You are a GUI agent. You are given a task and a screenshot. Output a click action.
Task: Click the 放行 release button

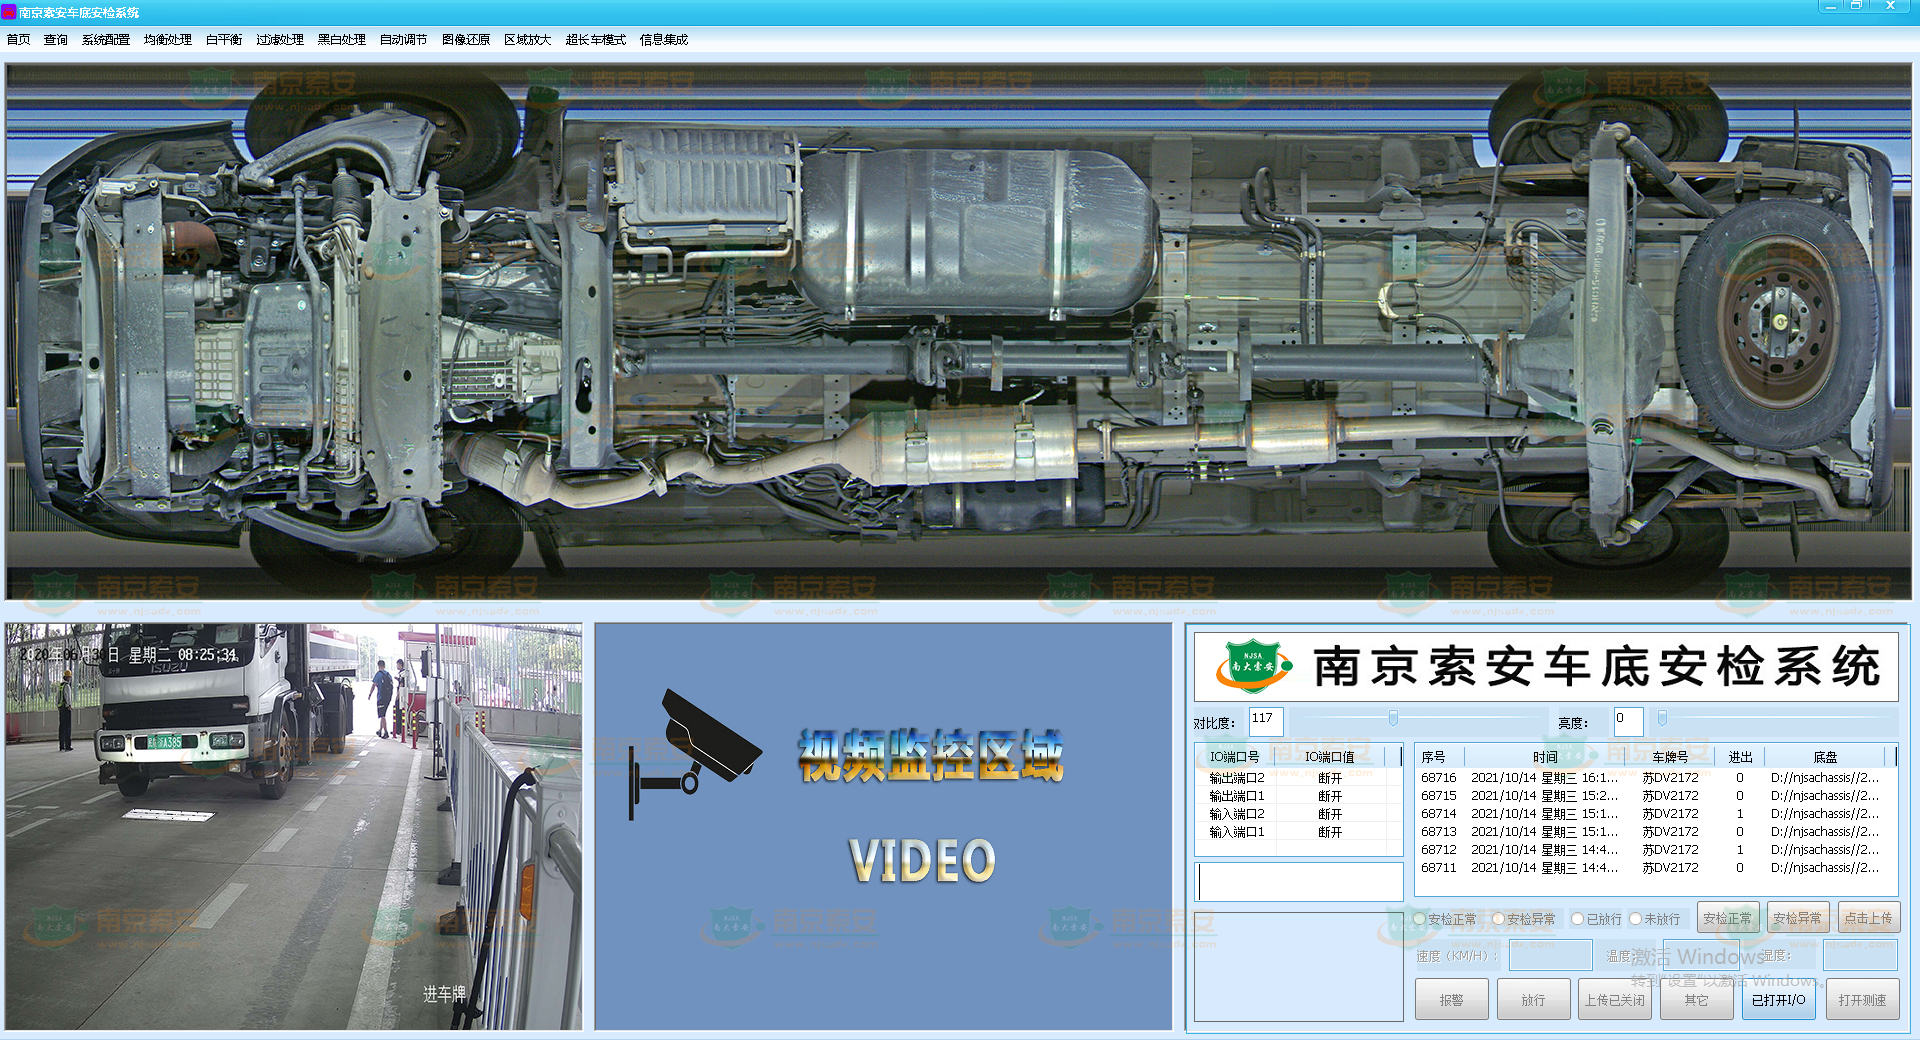[1534, 1000]
